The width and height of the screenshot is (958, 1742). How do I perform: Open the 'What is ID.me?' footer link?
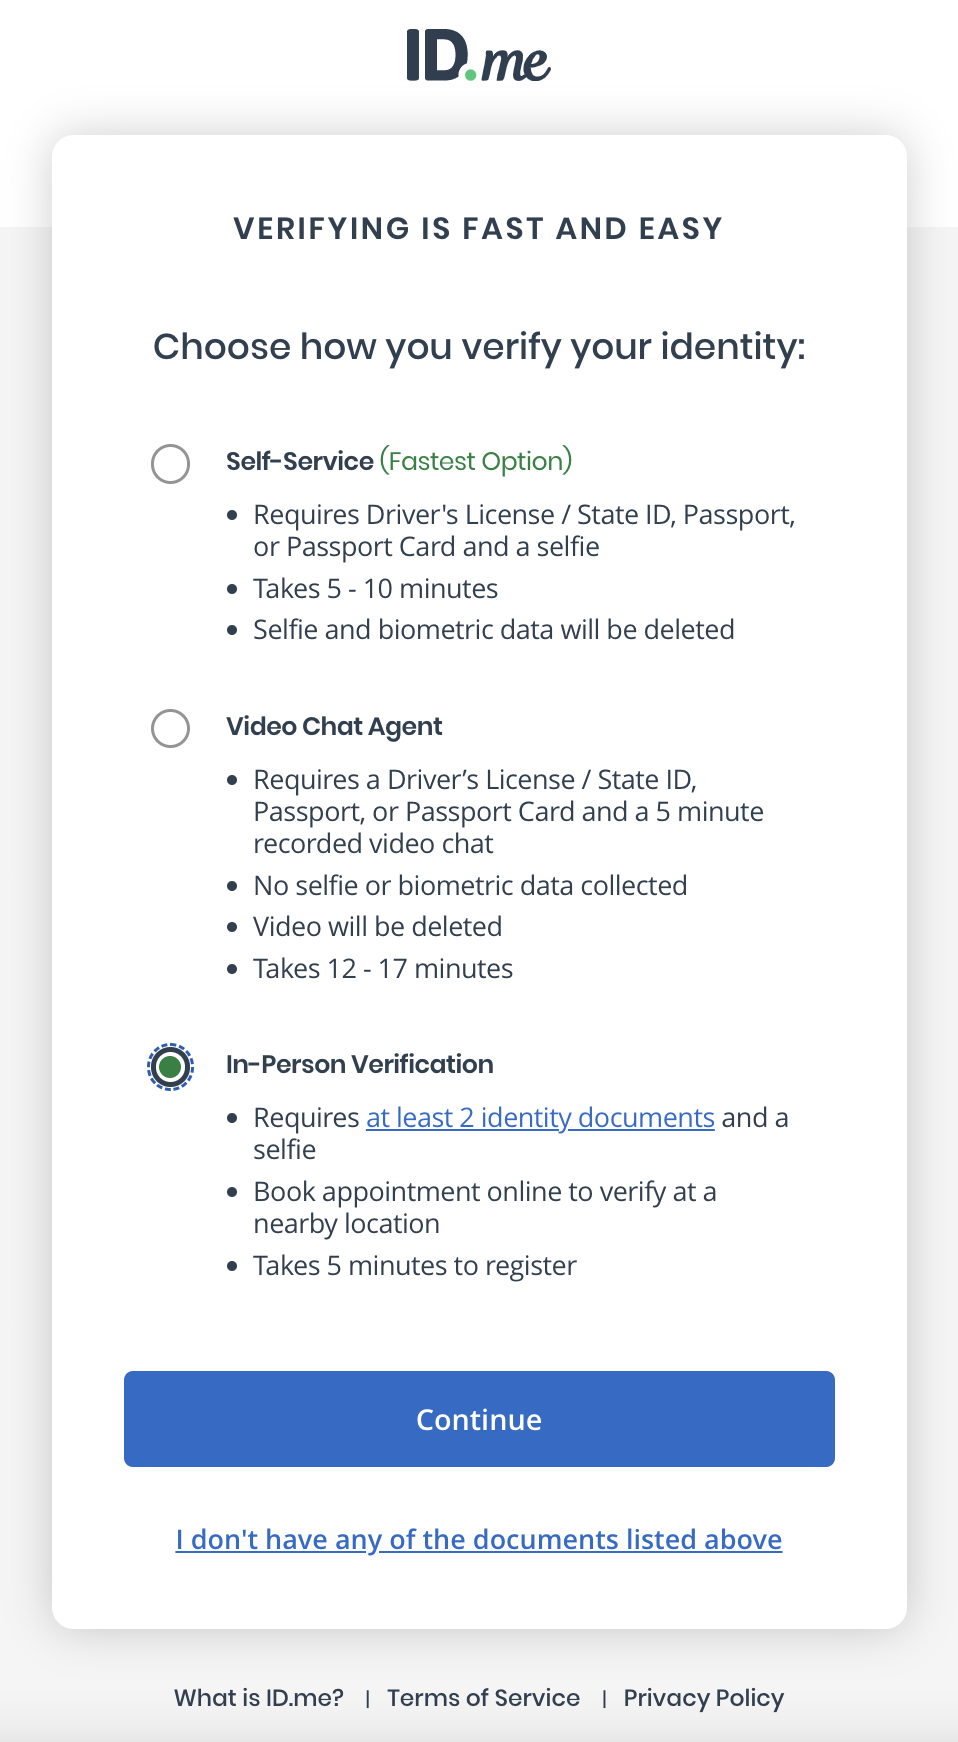(x=258, y=1697)
